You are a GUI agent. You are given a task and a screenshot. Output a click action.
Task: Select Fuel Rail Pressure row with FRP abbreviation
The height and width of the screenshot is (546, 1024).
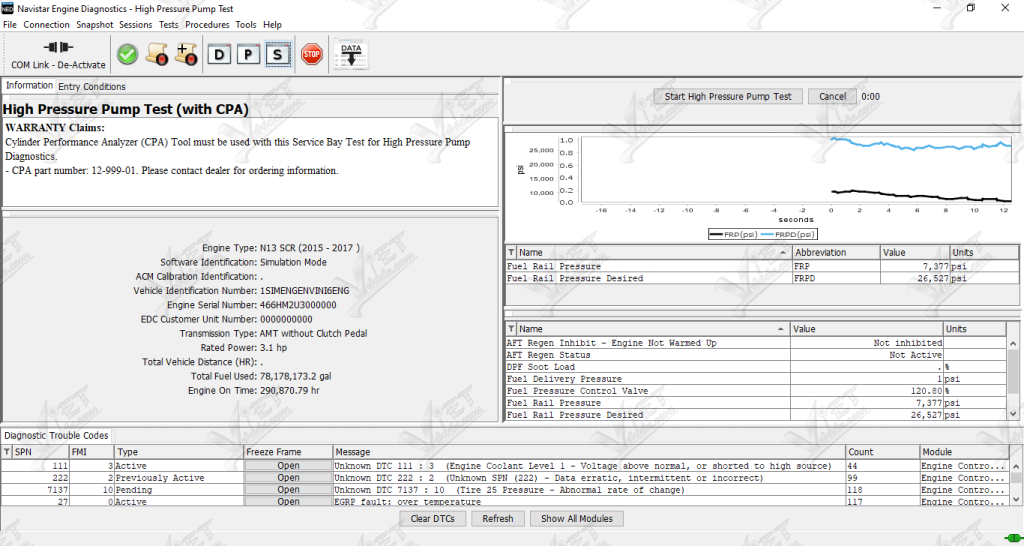762,266
